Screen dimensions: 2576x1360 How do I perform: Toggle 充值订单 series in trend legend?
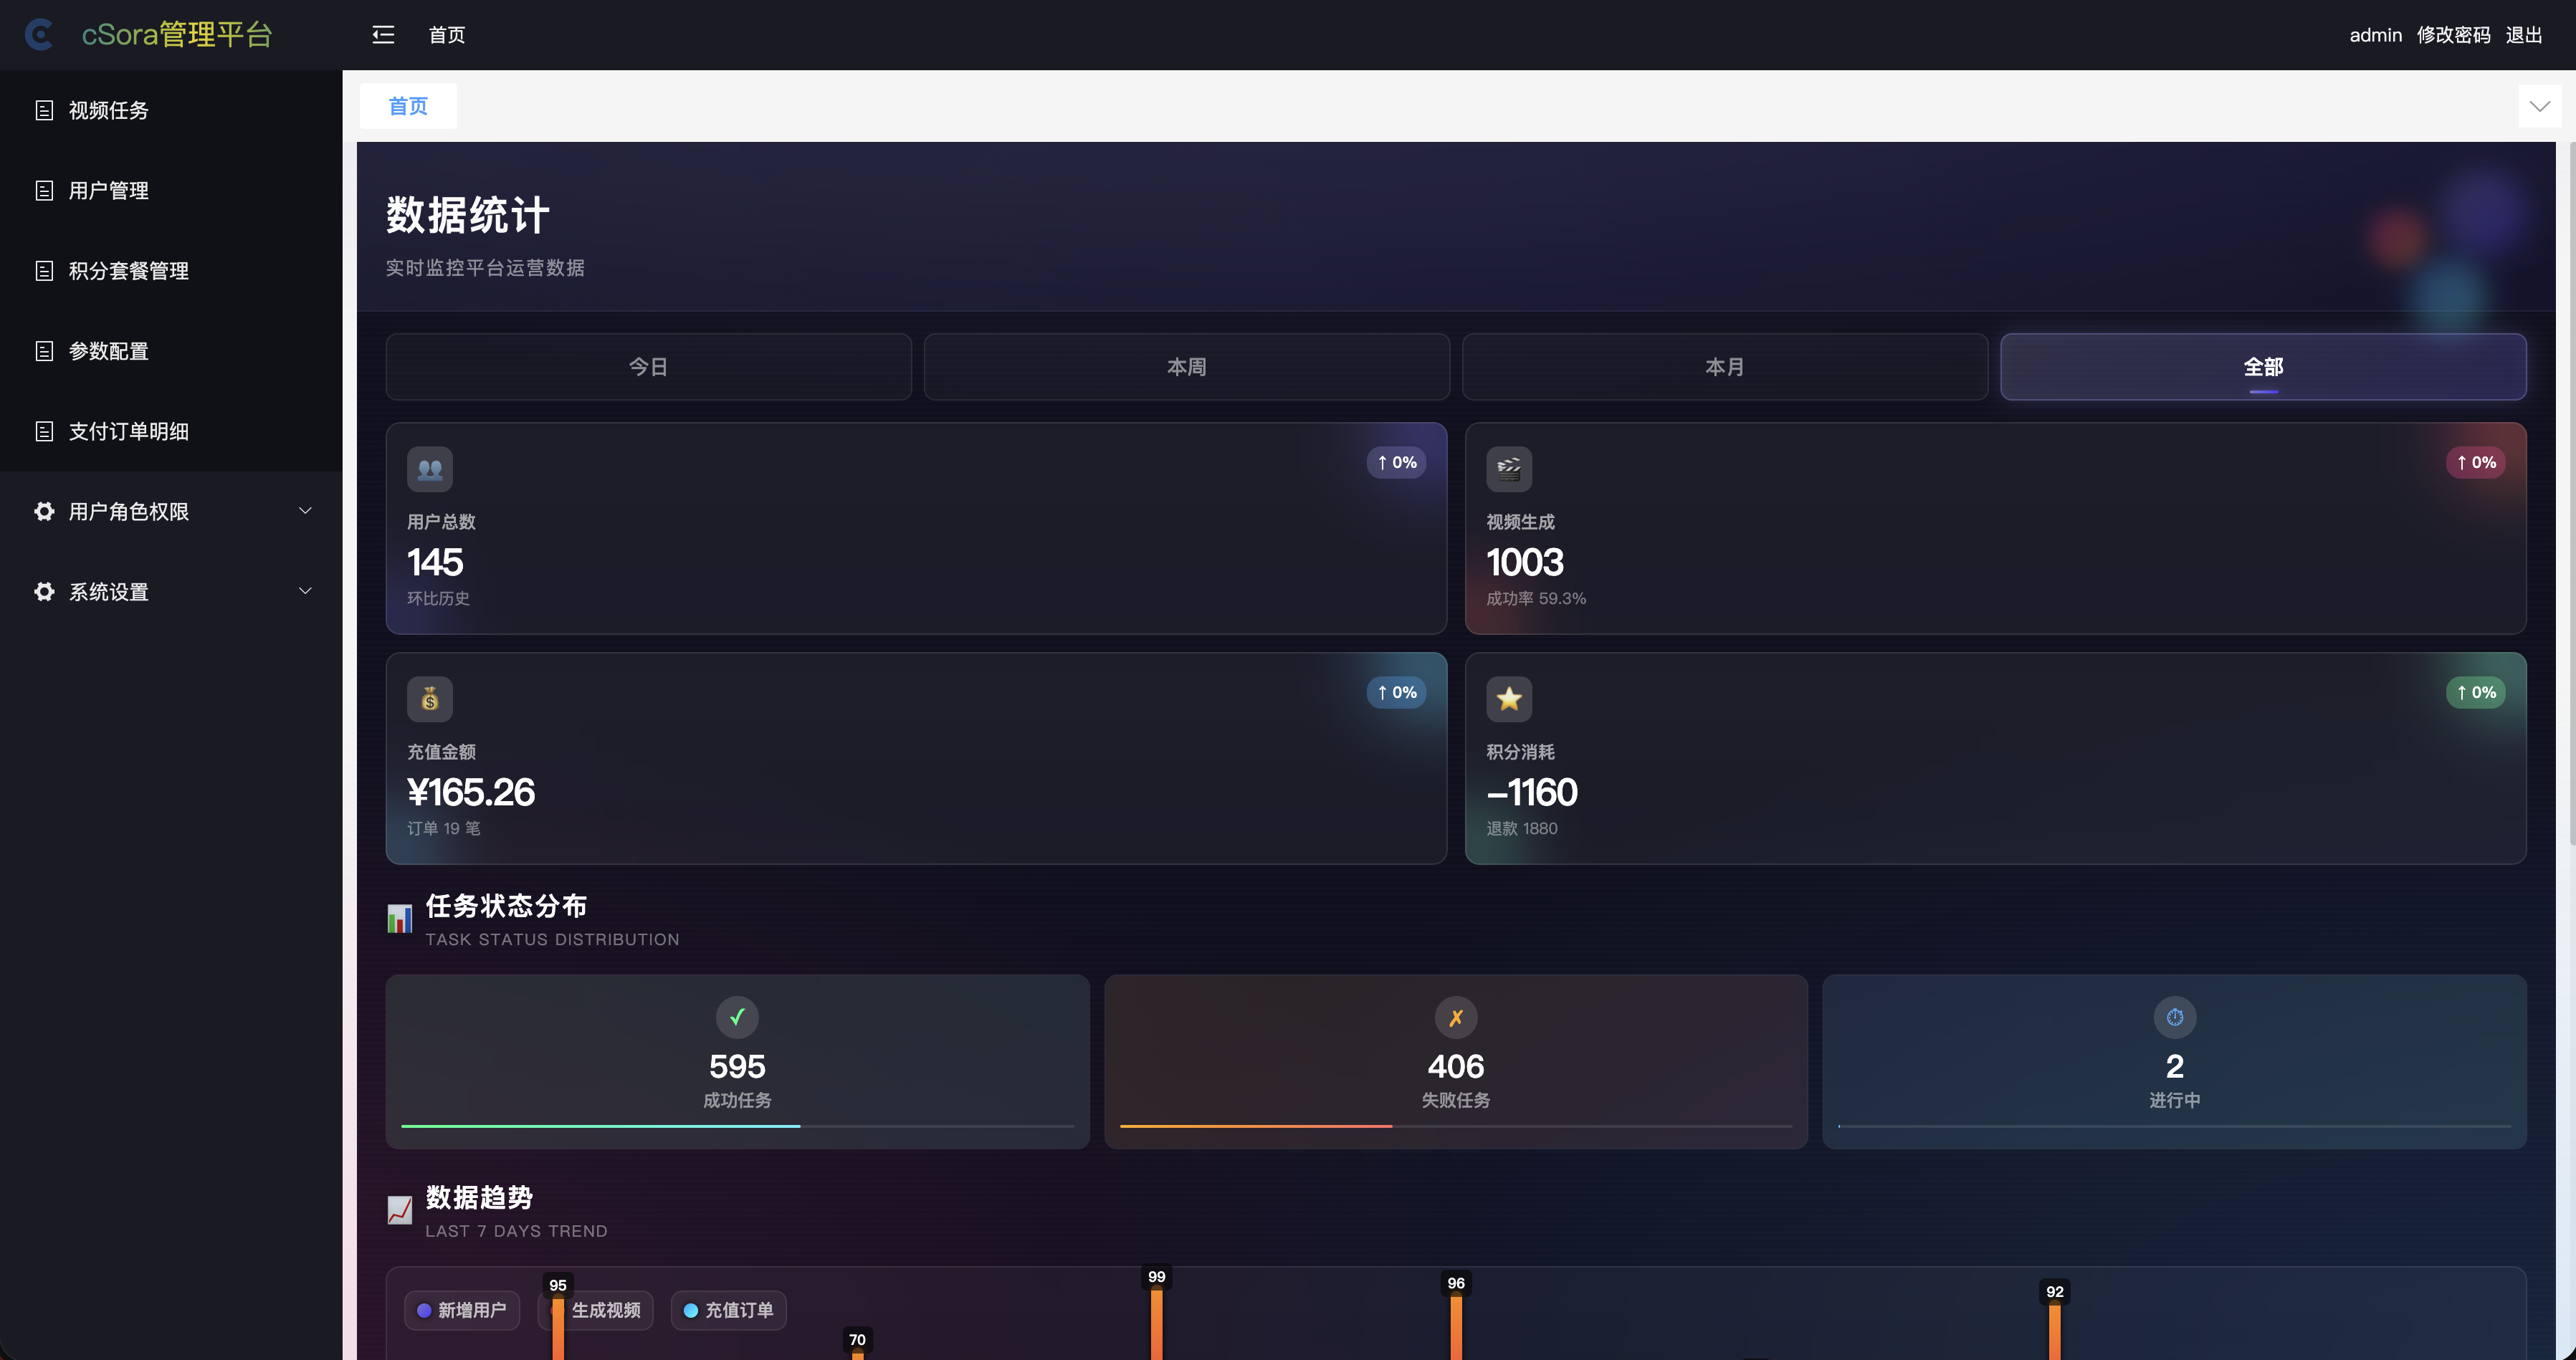728,1310
